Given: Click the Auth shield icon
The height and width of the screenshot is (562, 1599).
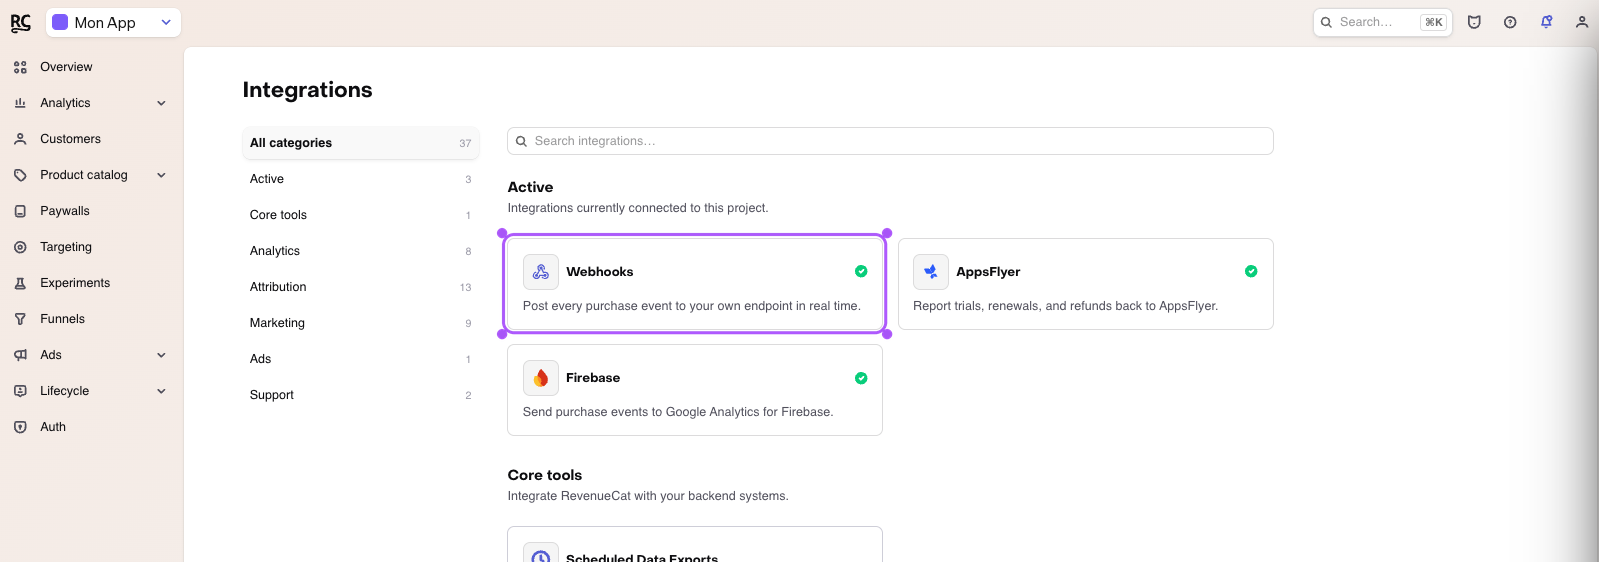Looking at the screenshot, I should [20, 427].
